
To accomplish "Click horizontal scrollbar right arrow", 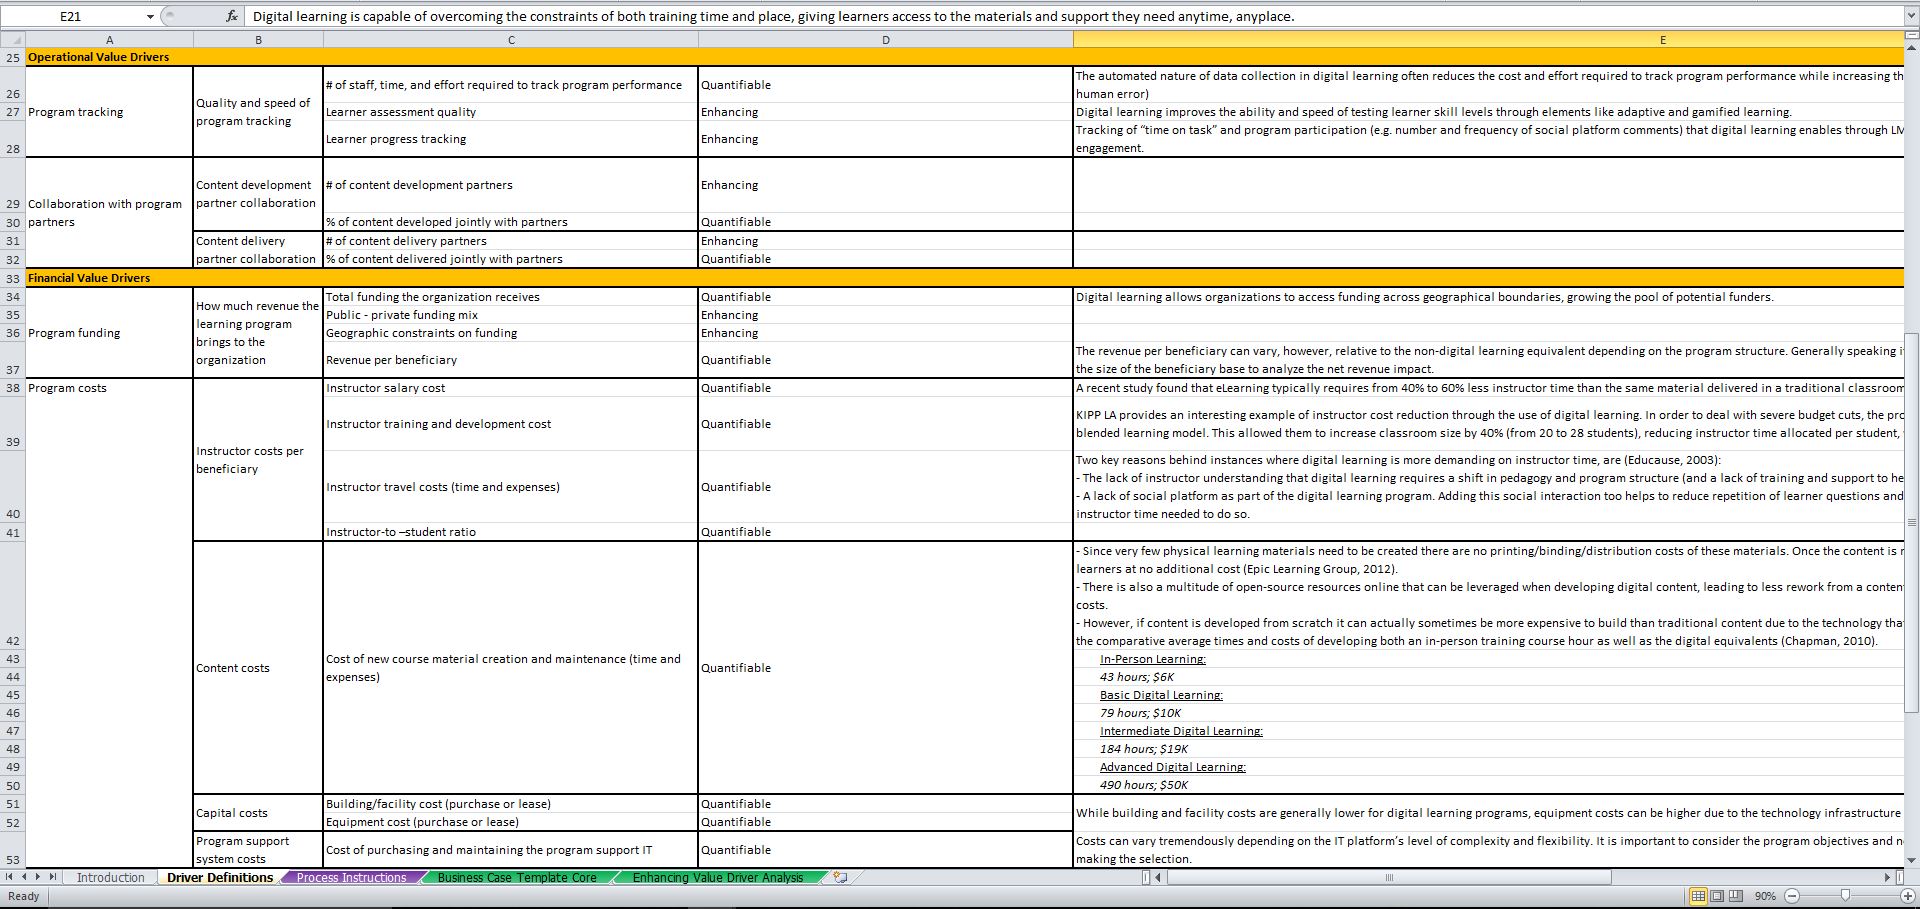I will 1888,877.
